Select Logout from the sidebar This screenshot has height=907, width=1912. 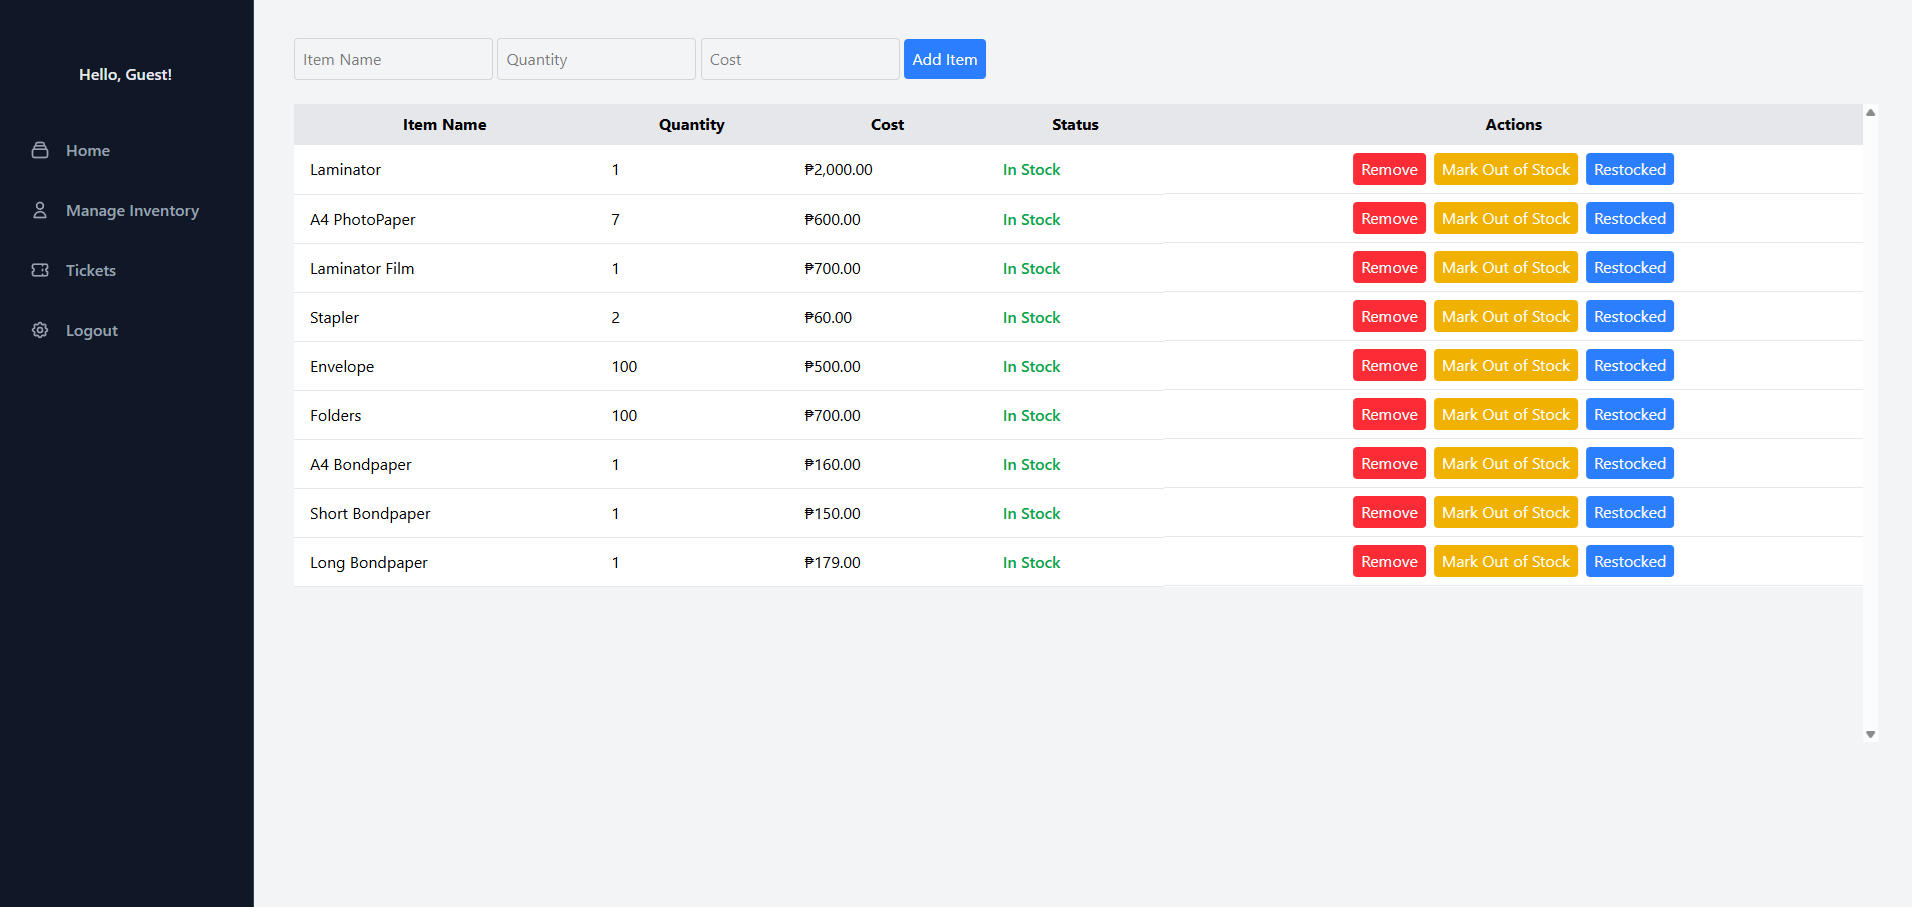(x=92, y=330)
